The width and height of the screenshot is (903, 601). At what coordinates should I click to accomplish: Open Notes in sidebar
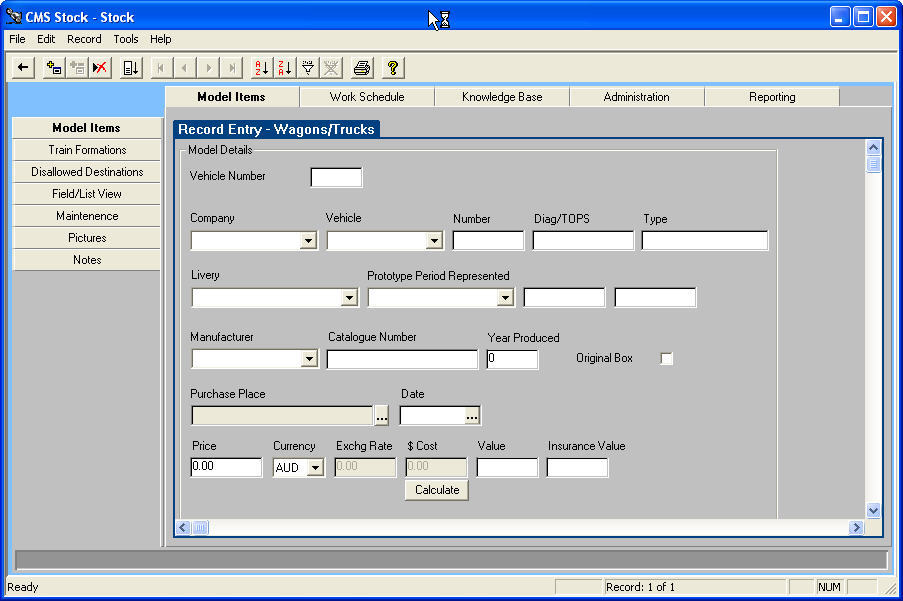pyautogui.click(x=86, y=260)
